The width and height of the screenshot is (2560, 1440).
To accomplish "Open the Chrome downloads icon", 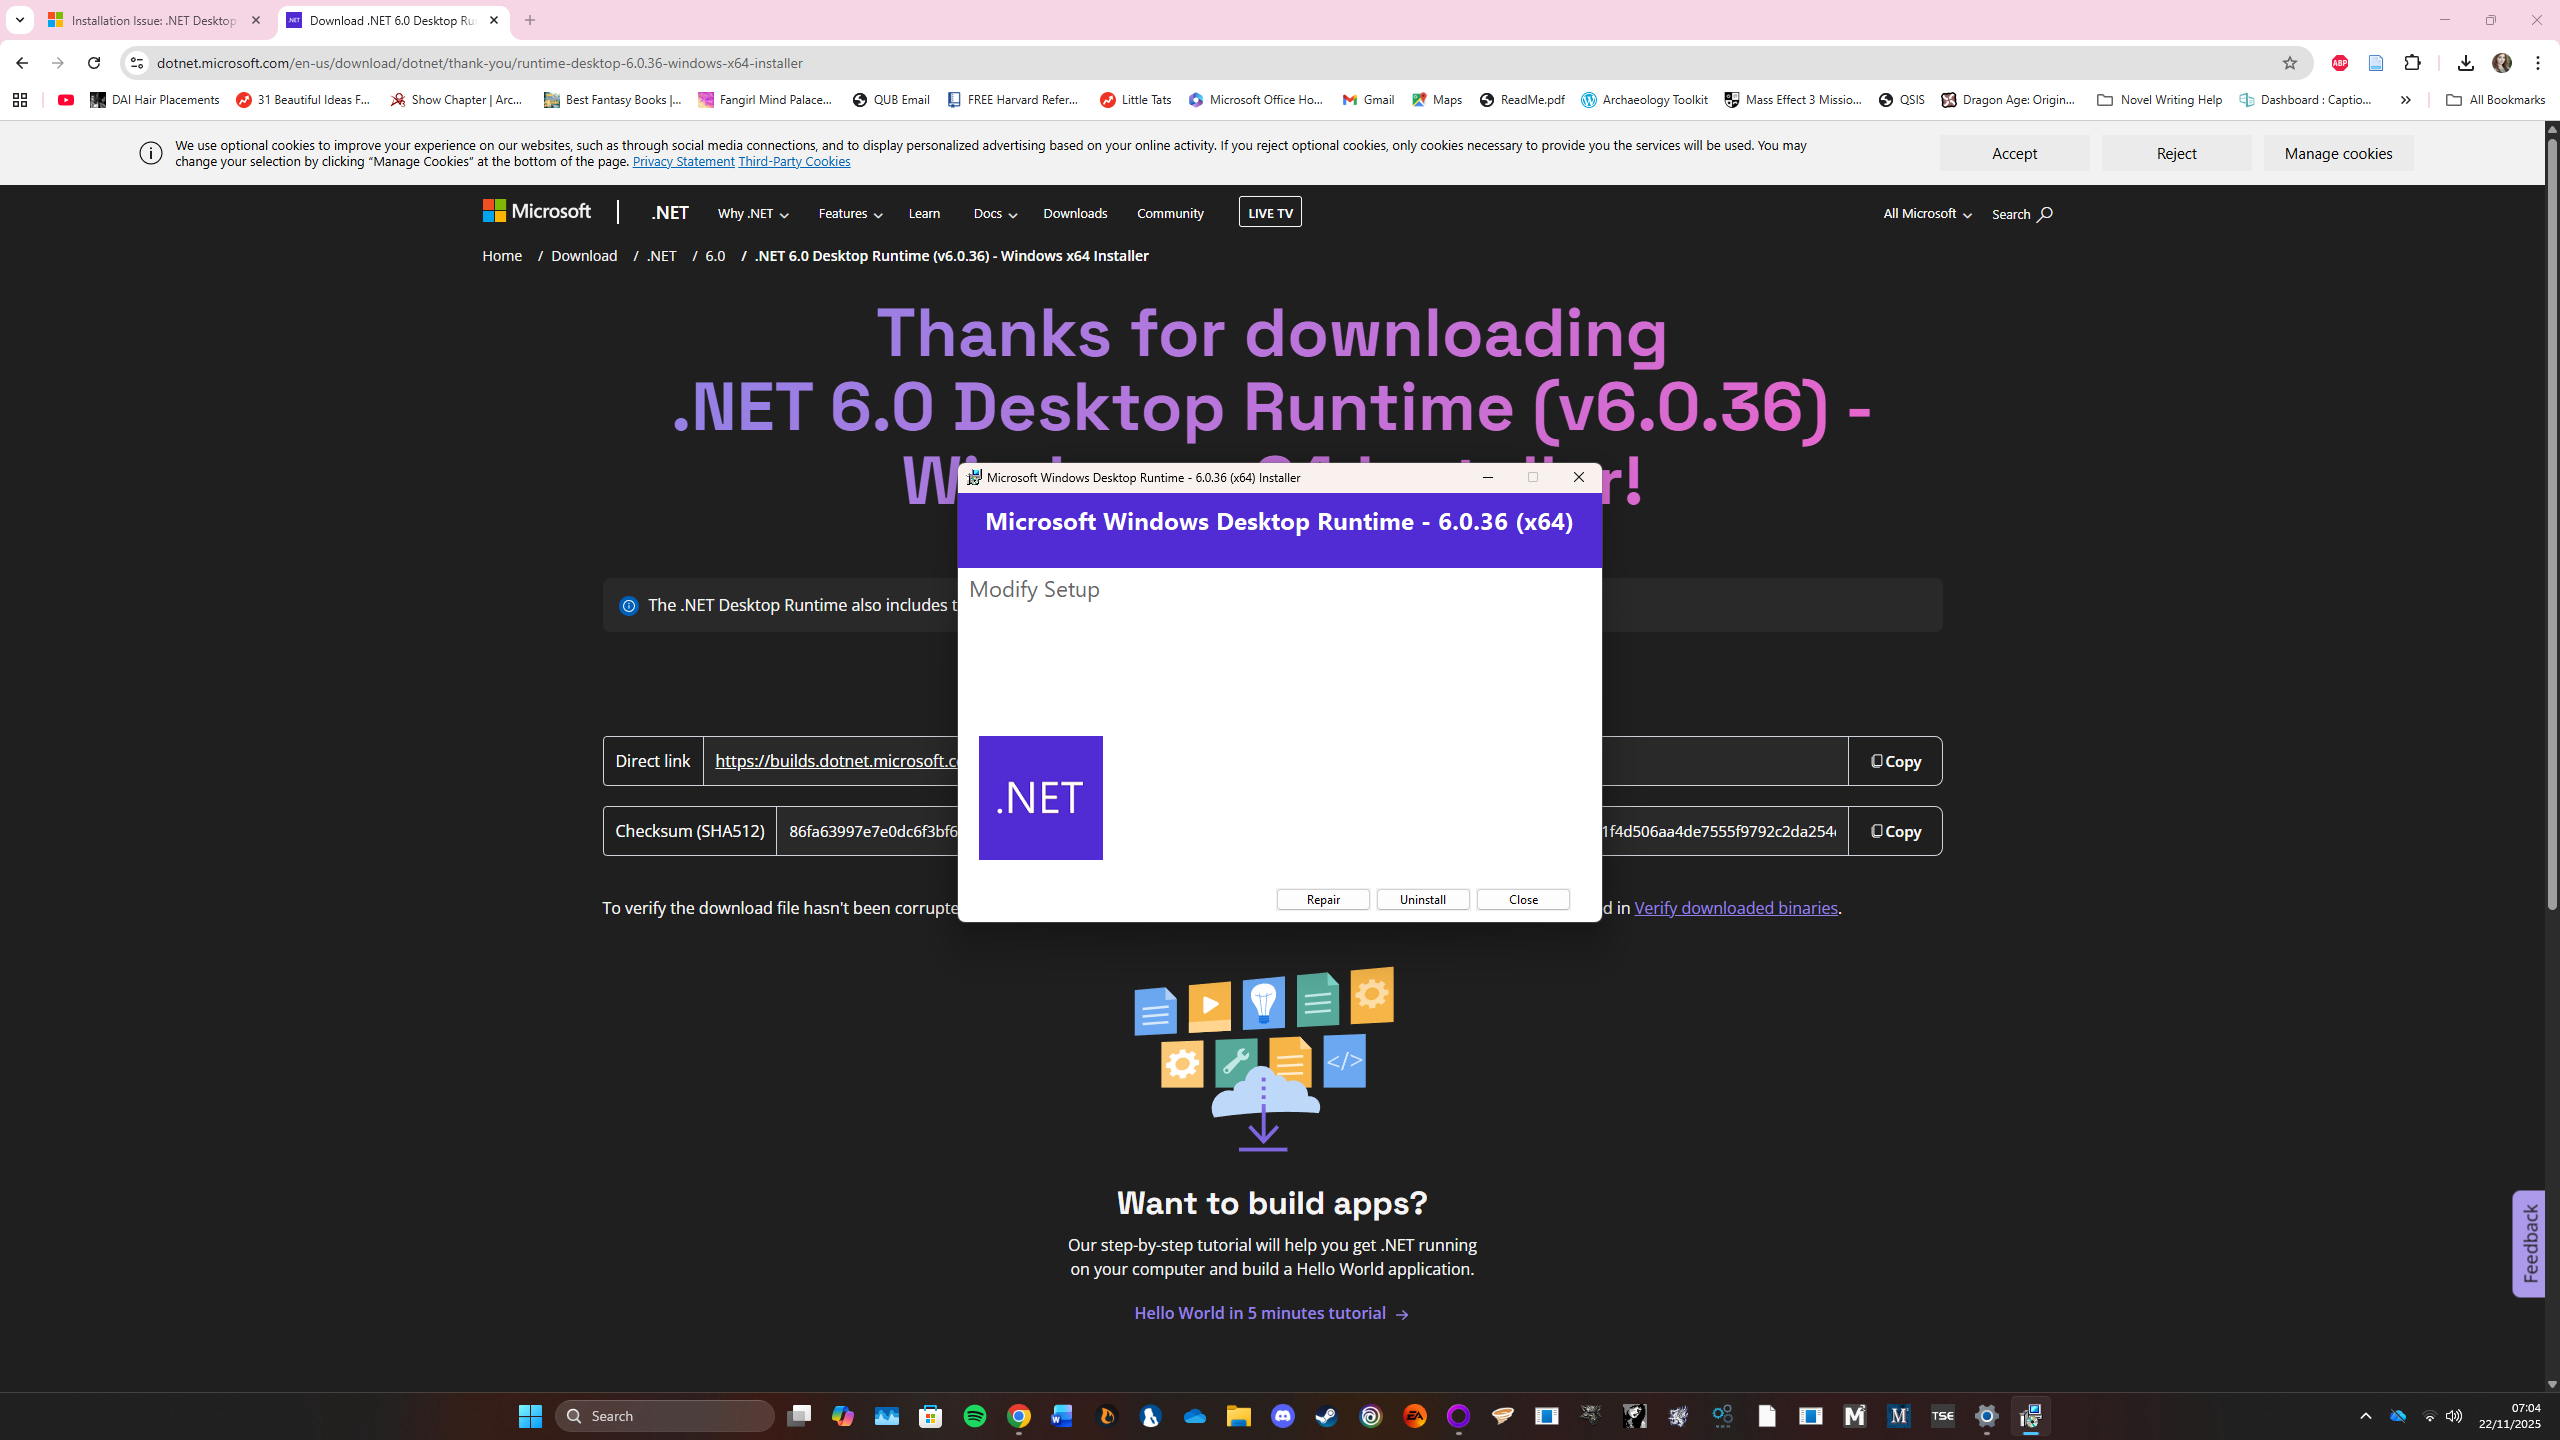I will [2465, 63].
